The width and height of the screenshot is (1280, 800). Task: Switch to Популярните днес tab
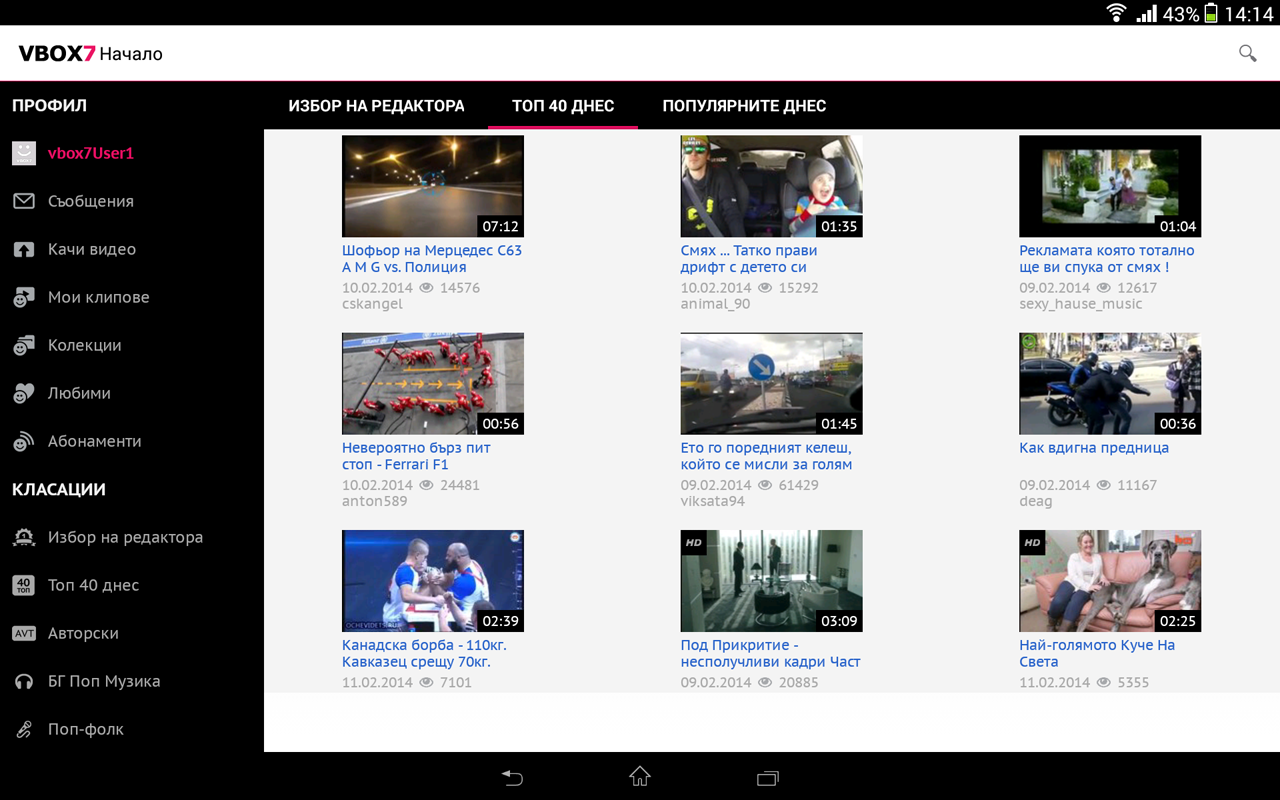coord(744,106)
